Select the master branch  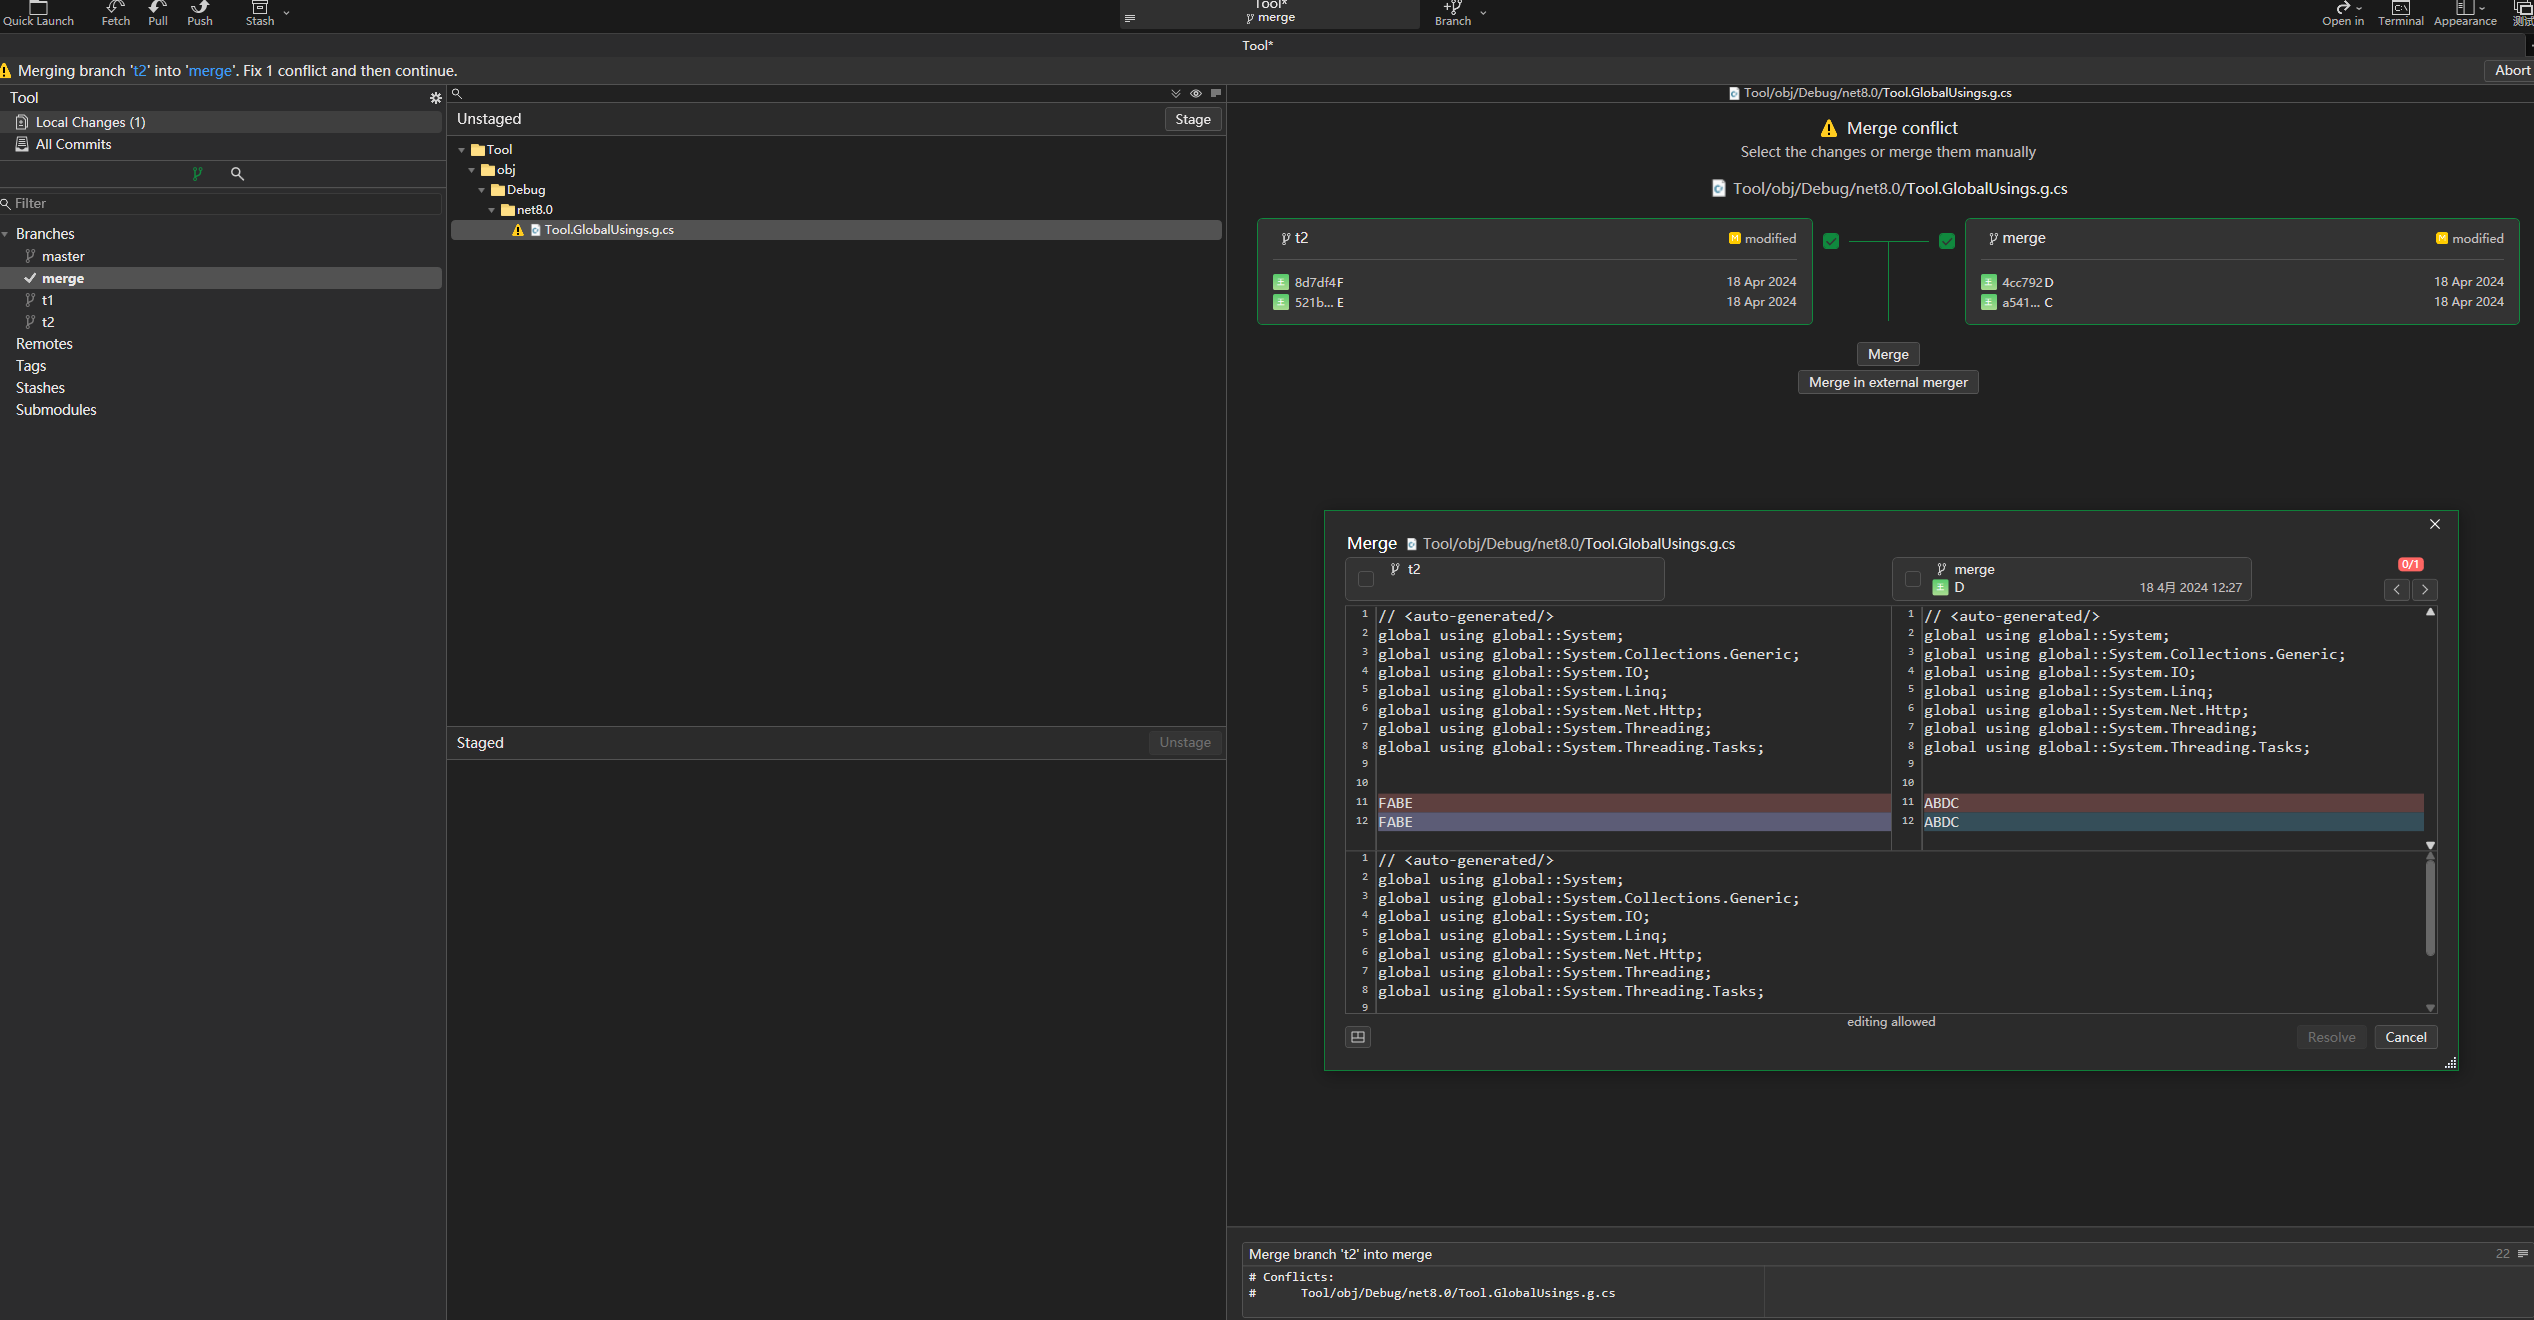pyautogui.click(x=63, y=256)
